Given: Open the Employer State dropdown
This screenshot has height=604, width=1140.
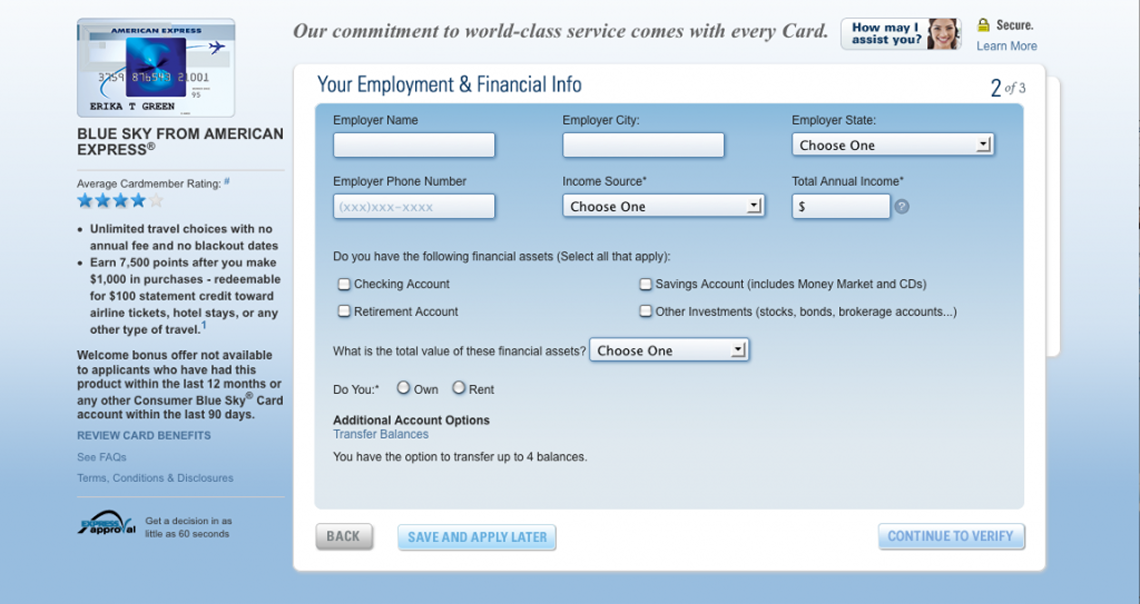Looking at the screenshot, I should coord(893,145).
